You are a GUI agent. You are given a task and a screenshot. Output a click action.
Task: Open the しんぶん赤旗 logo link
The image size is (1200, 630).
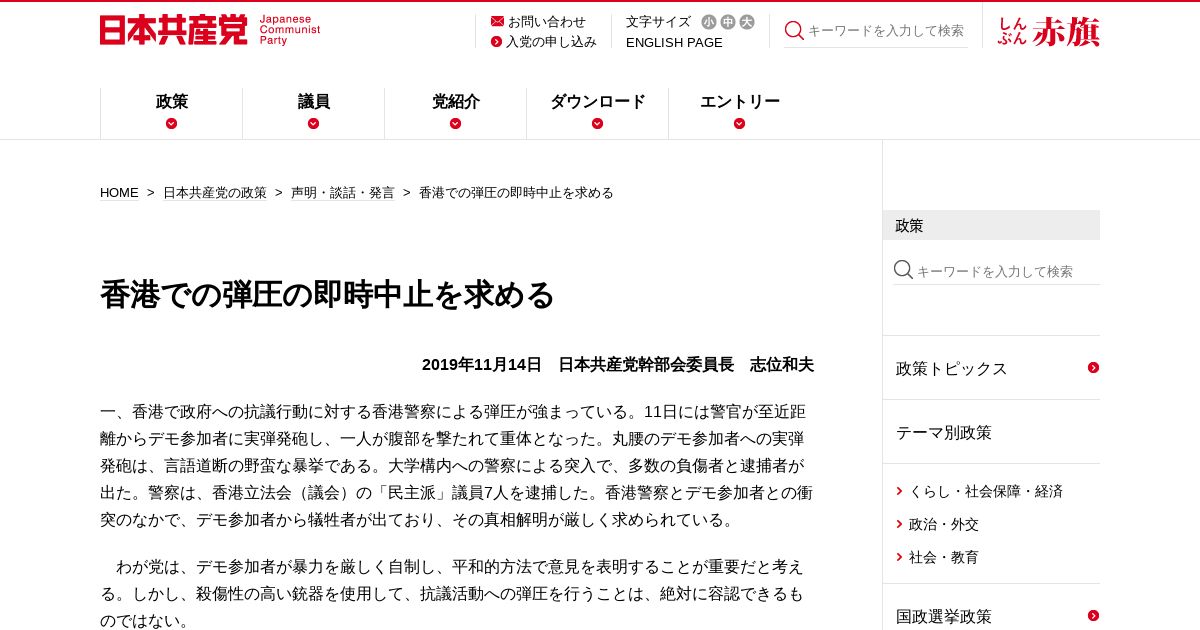1049,31
